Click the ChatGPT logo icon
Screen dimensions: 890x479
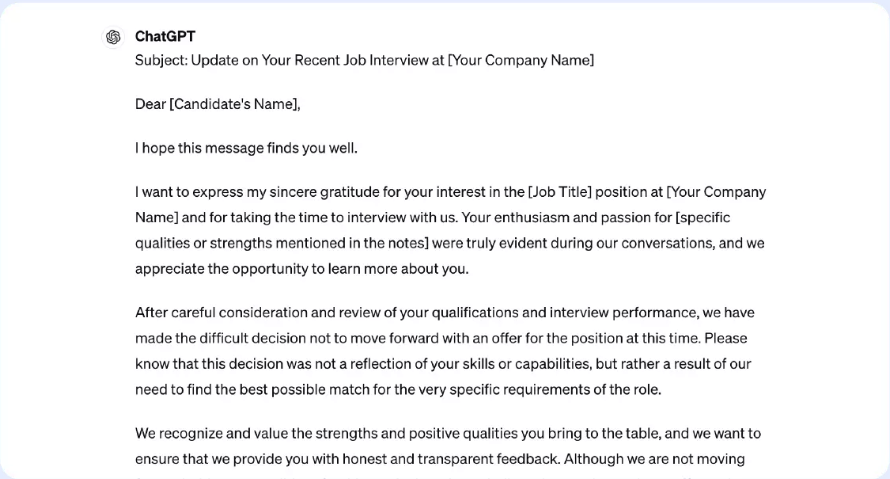113,38
